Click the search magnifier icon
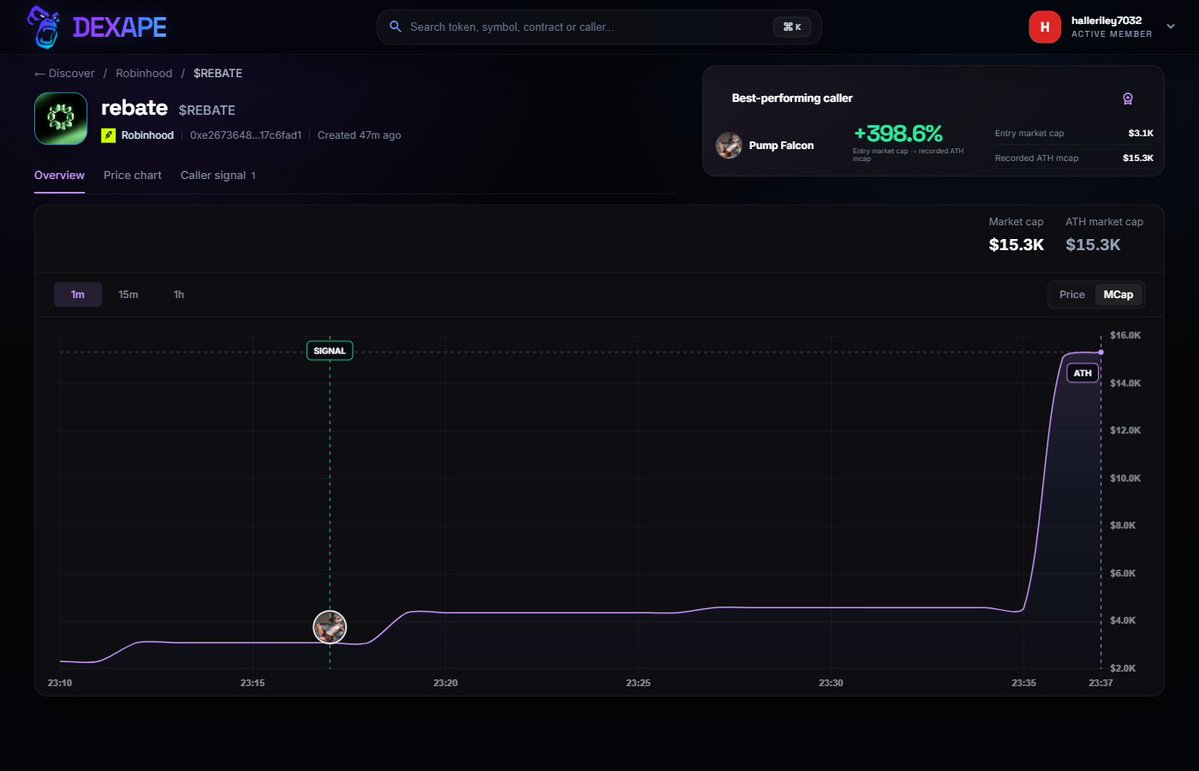The image size is (1199, 771). click(395, 27)
